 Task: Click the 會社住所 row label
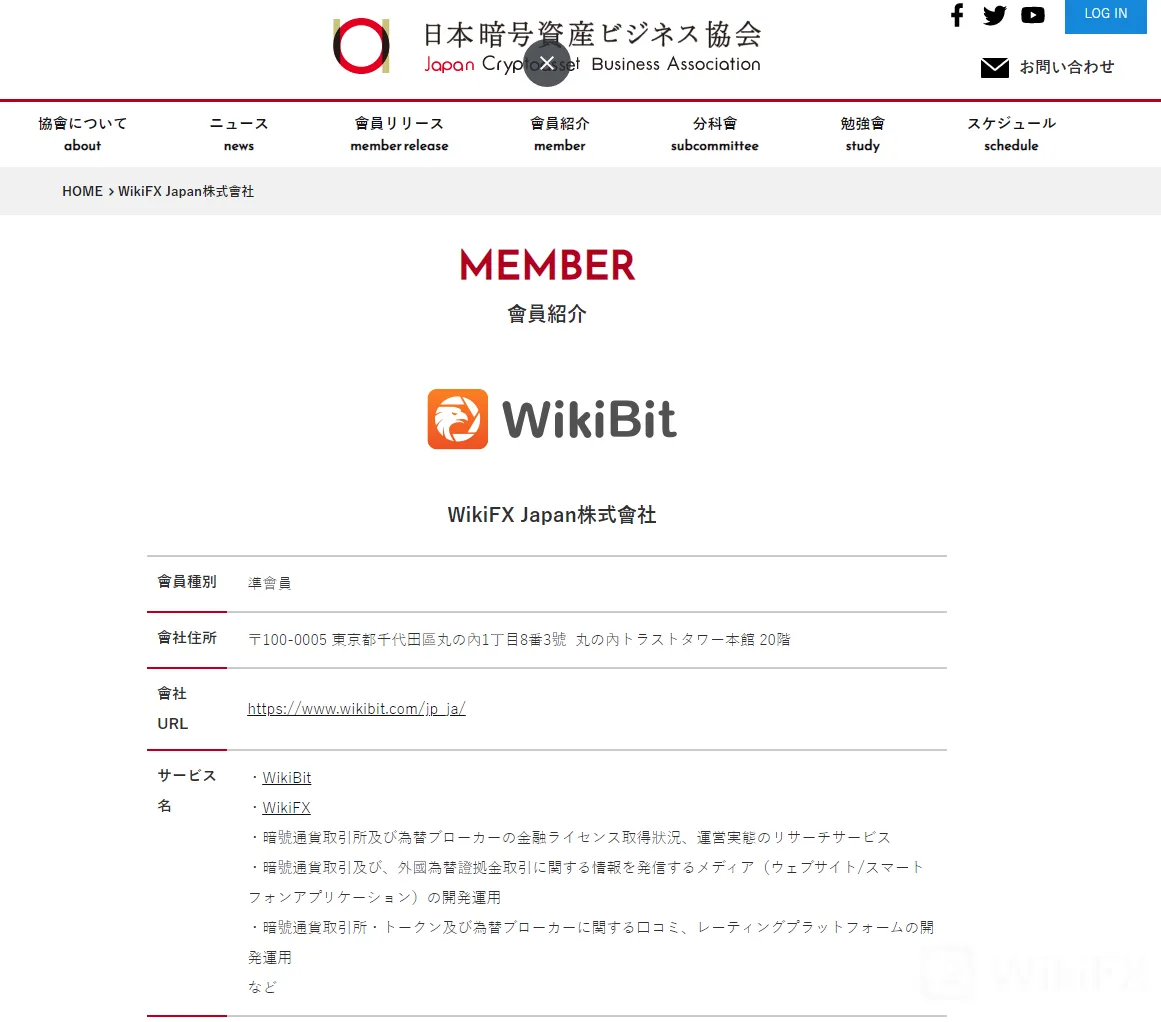[187, 638]
